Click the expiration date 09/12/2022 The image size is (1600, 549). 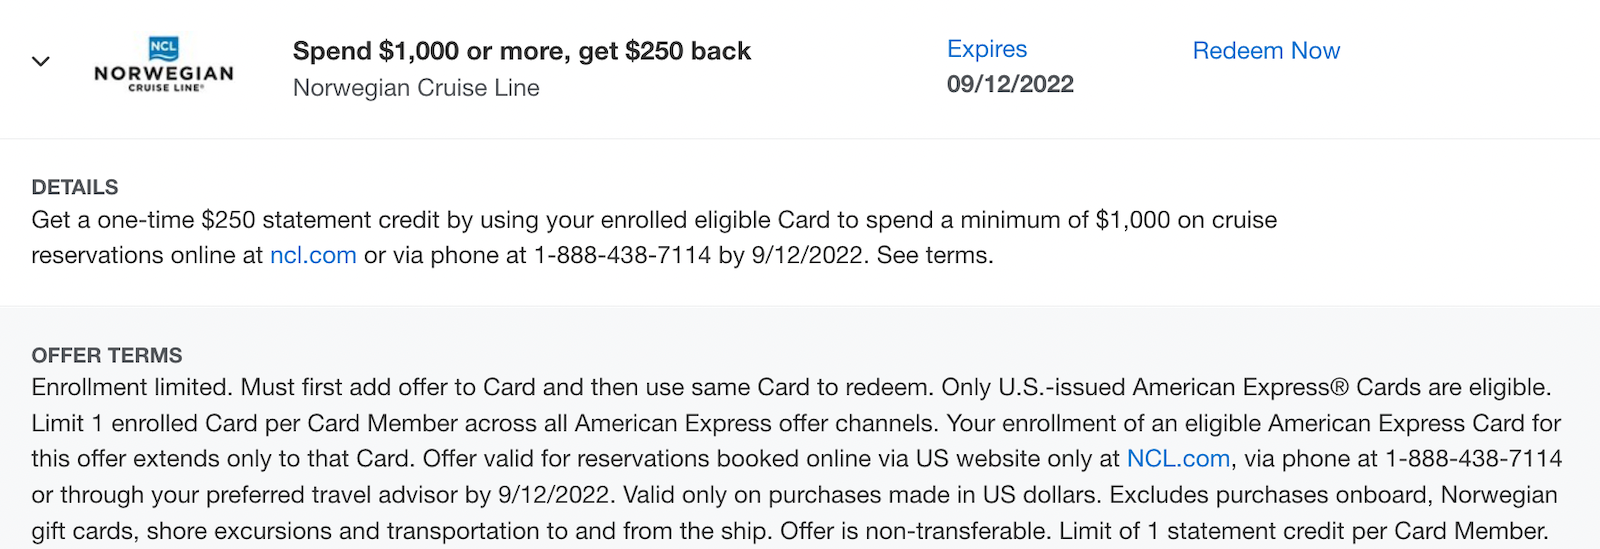[x=1010, y=84]
